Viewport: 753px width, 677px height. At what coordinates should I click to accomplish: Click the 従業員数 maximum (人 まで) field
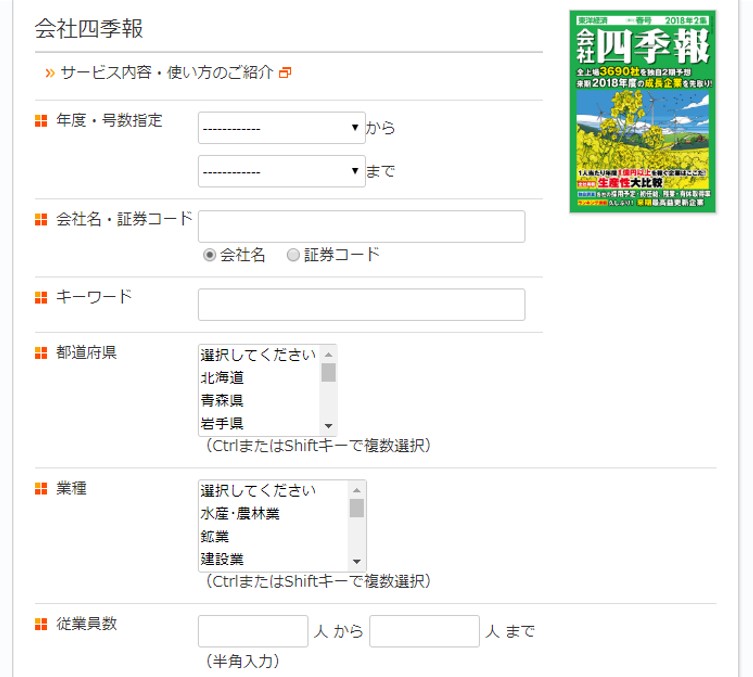tap(425, 631)
